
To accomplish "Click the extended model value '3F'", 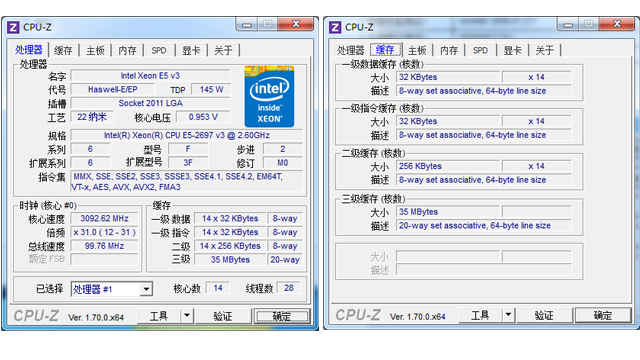I will click(x=188, y=162).
